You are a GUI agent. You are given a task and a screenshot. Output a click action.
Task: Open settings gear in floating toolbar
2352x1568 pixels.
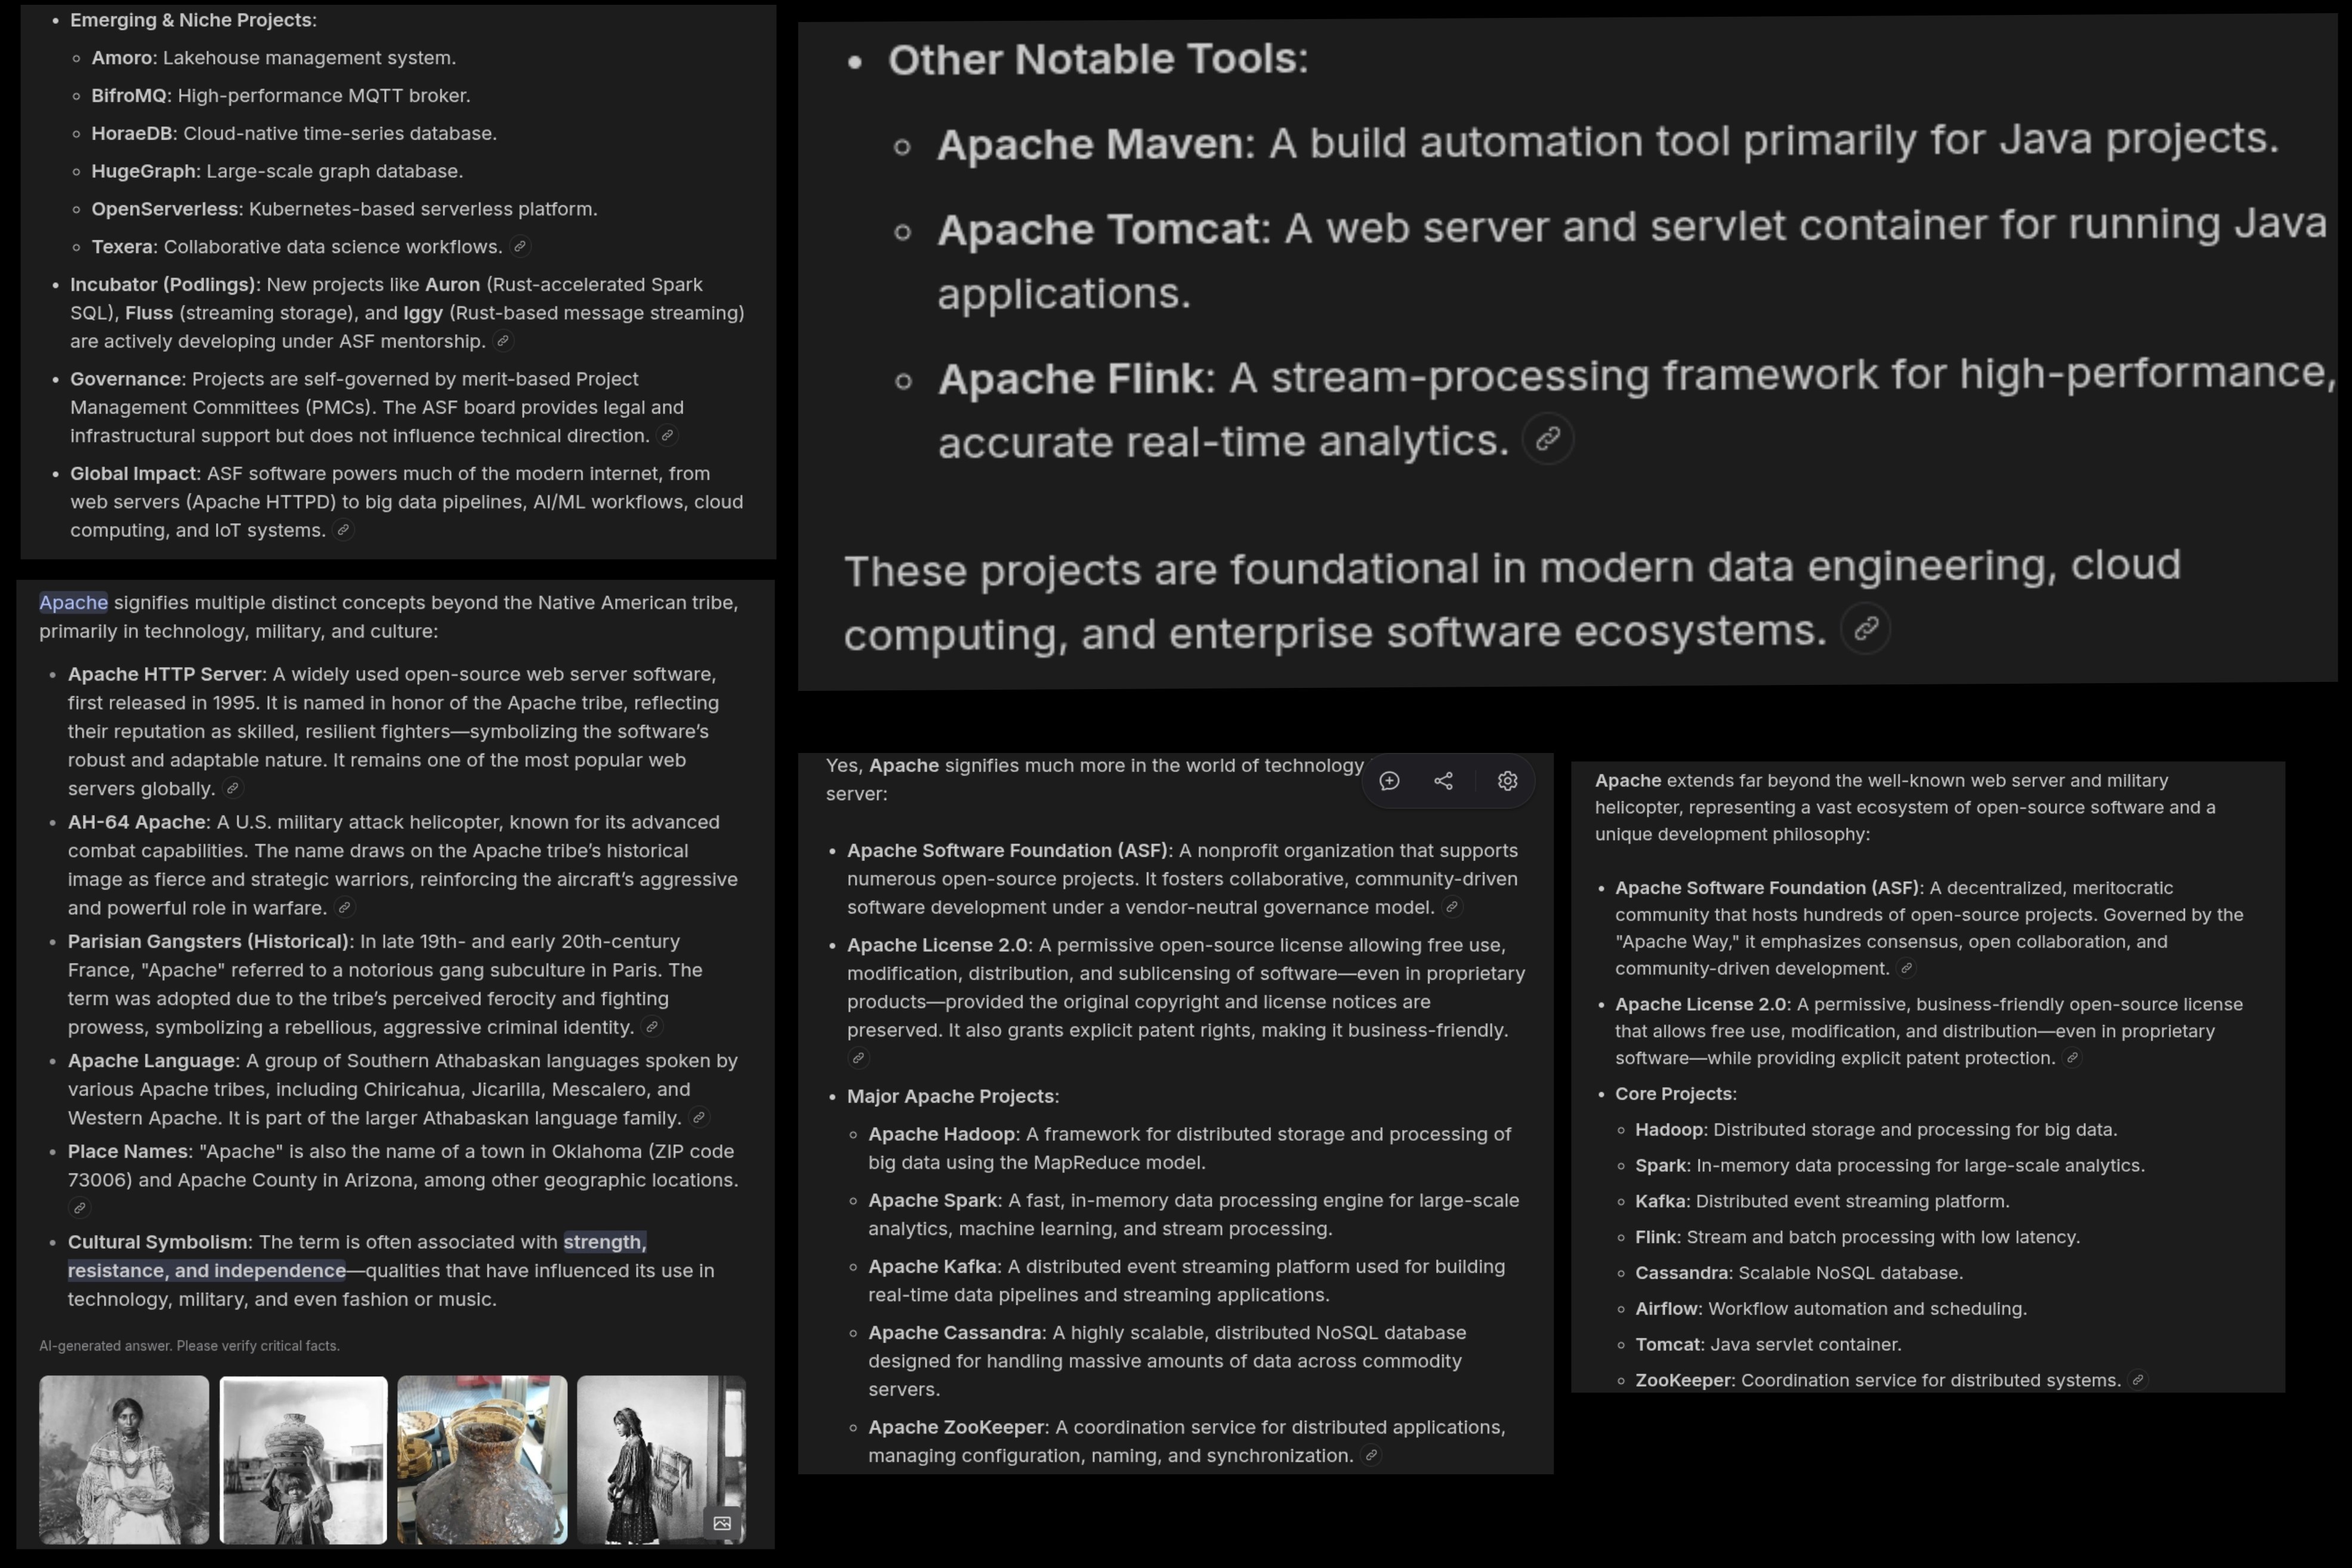(1507, 781)
